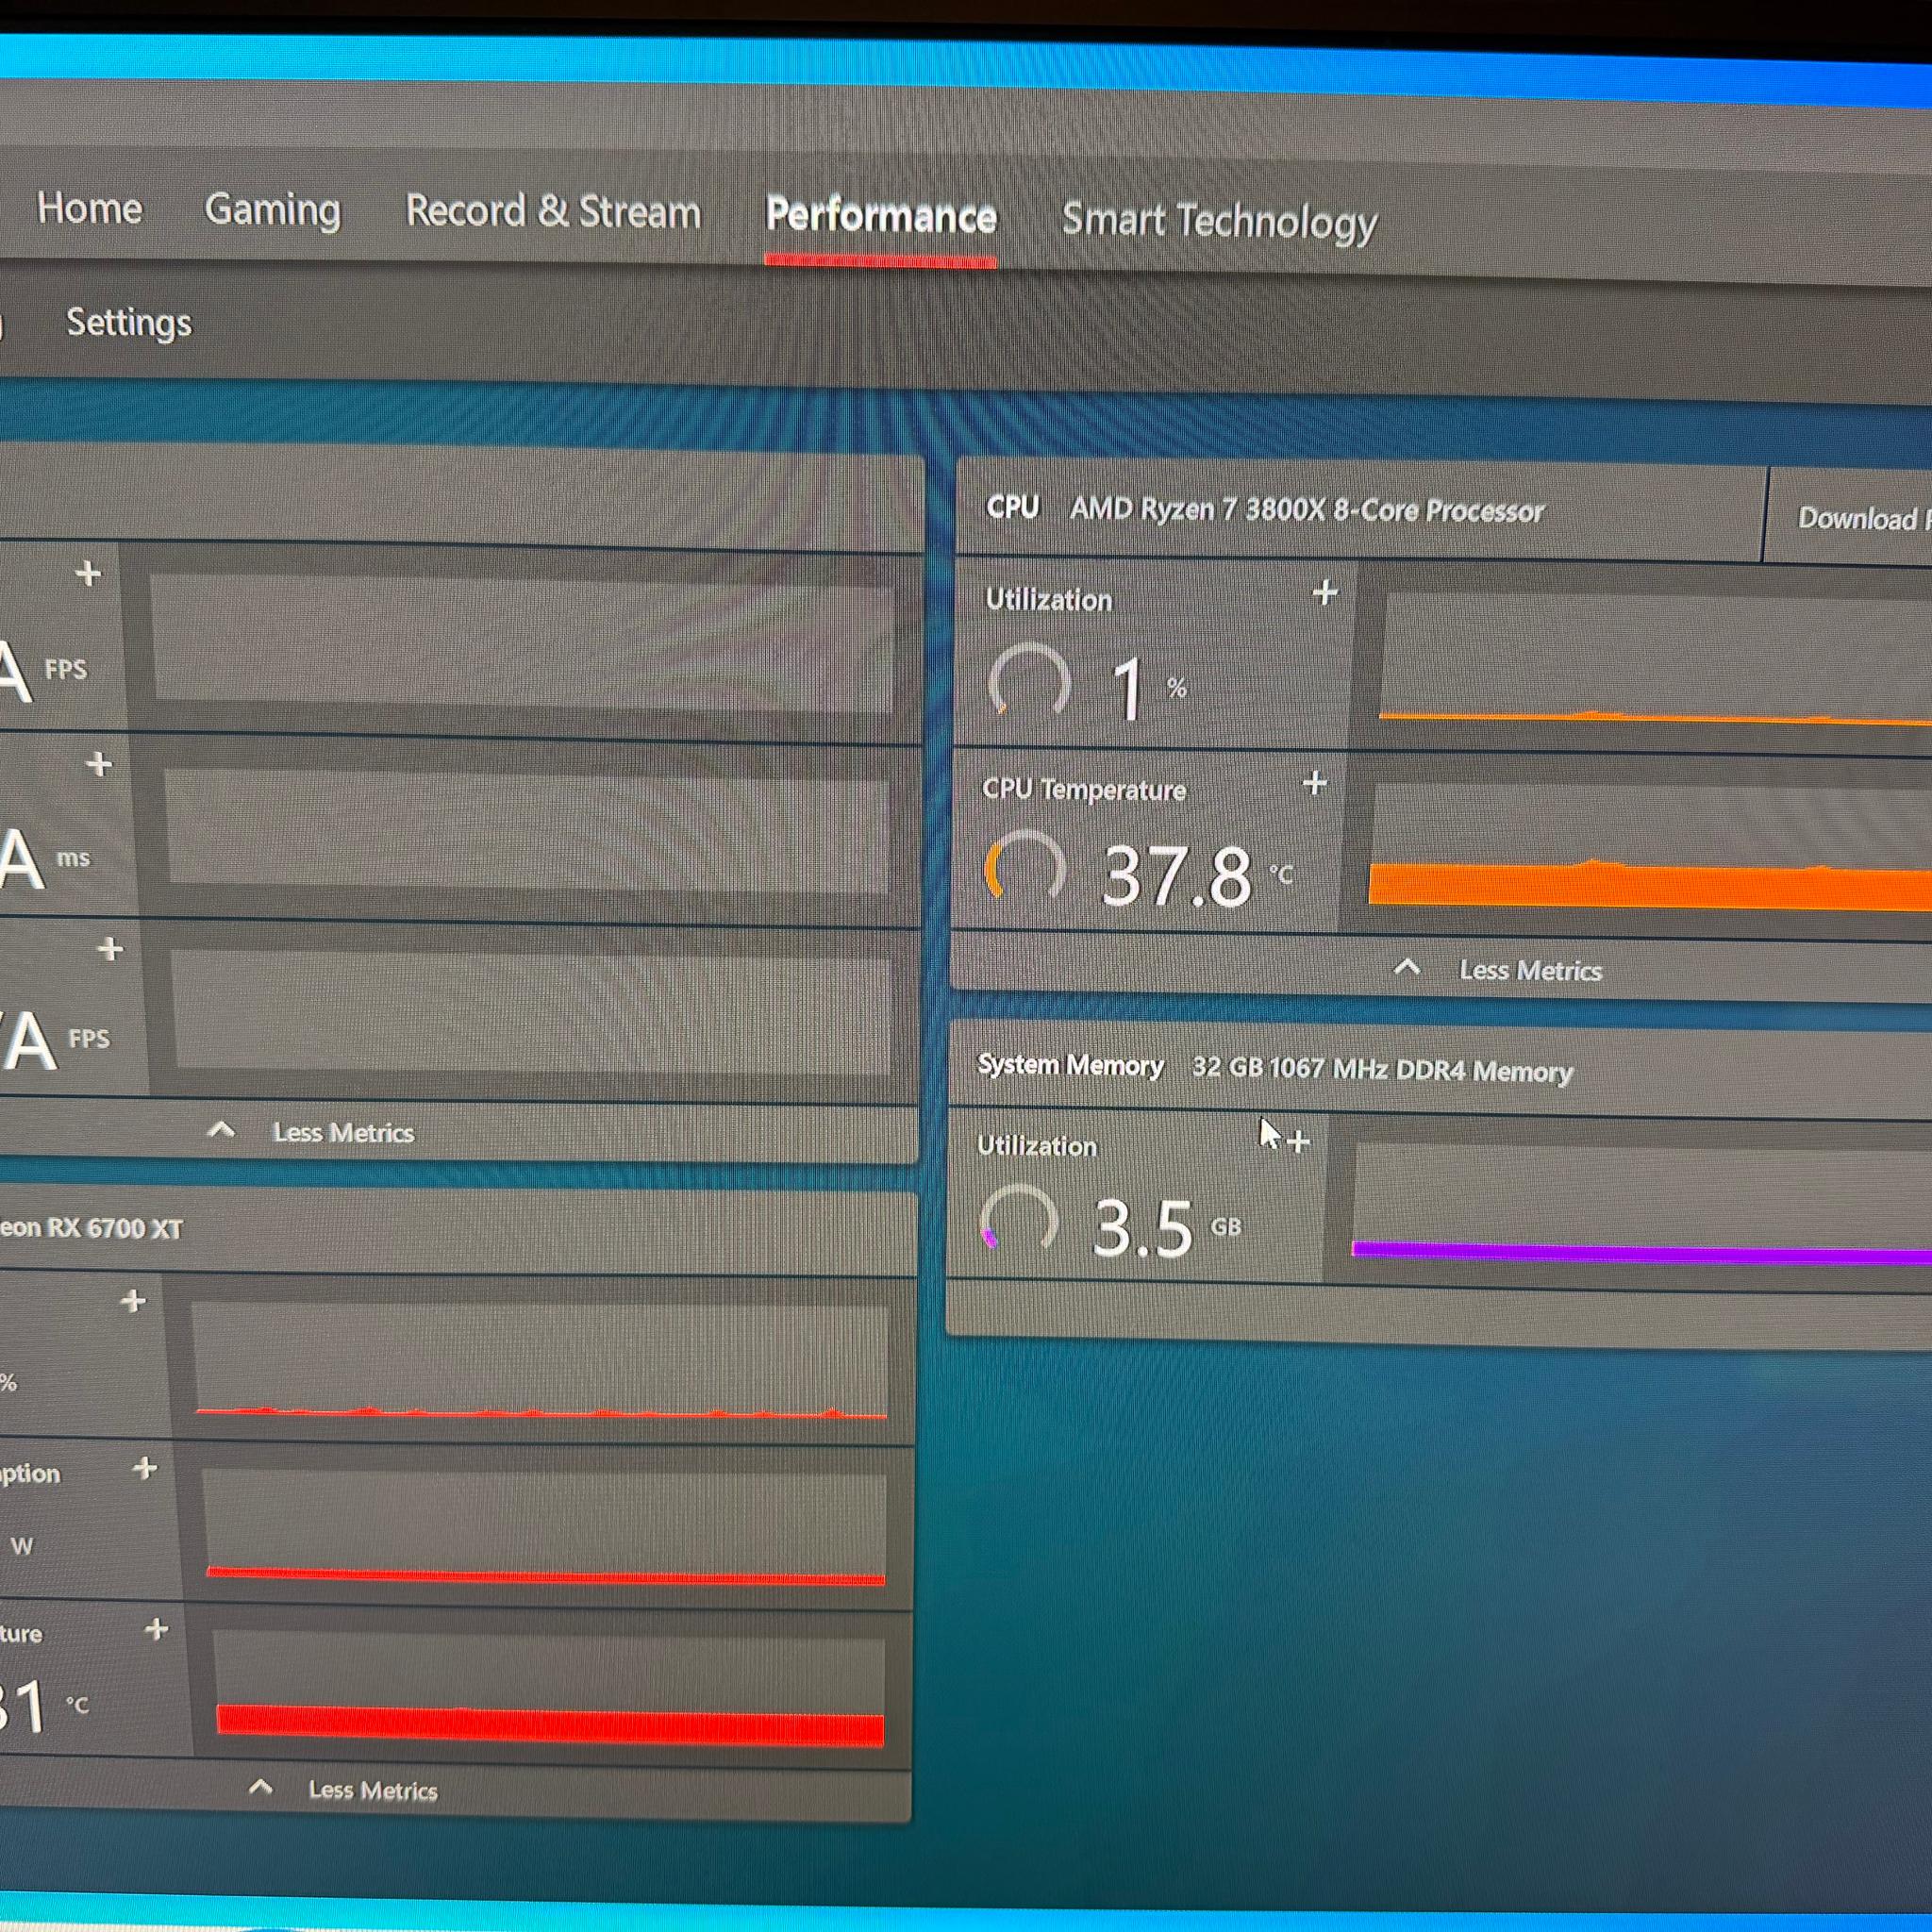Screen dimensions: 1932x1932
Task: Click the GPU temperature red graph
Action: pos(550,1688)
